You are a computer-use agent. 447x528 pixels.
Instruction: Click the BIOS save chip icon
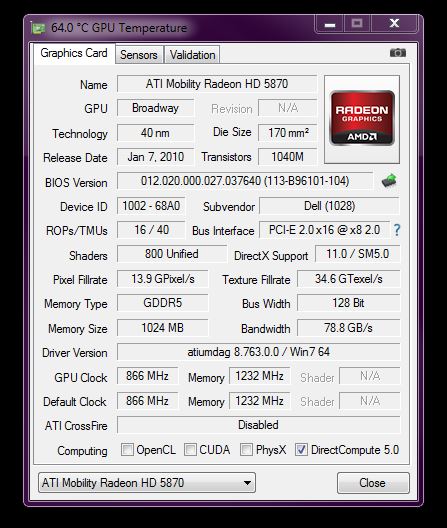(x=389, y=180)
